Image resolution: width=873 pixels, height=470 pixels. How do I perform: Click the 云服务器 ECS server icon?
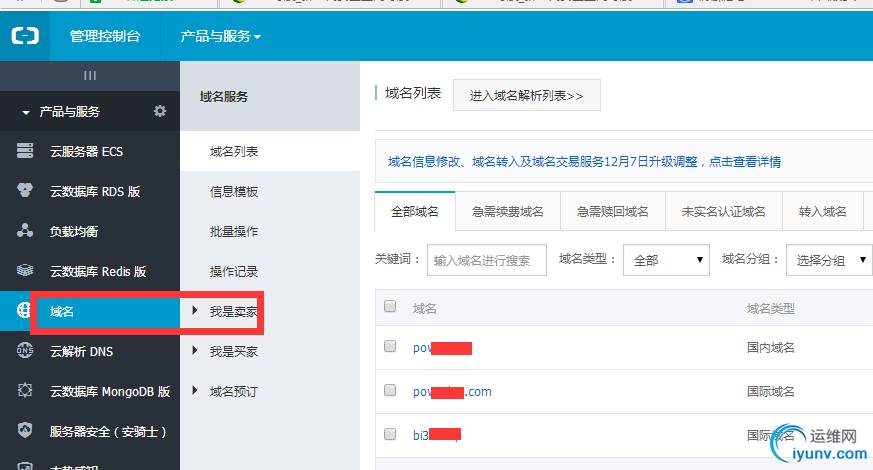pos(24,151)
